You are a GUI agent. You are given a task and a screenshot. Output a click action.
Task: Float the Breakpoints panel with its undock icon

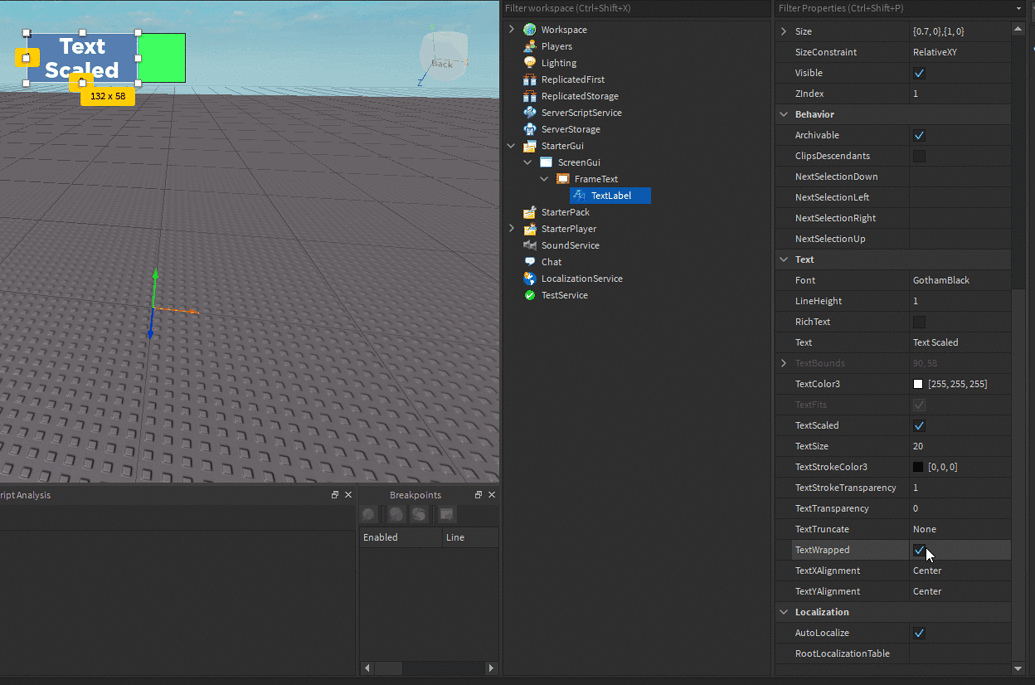tap(479, 494)
